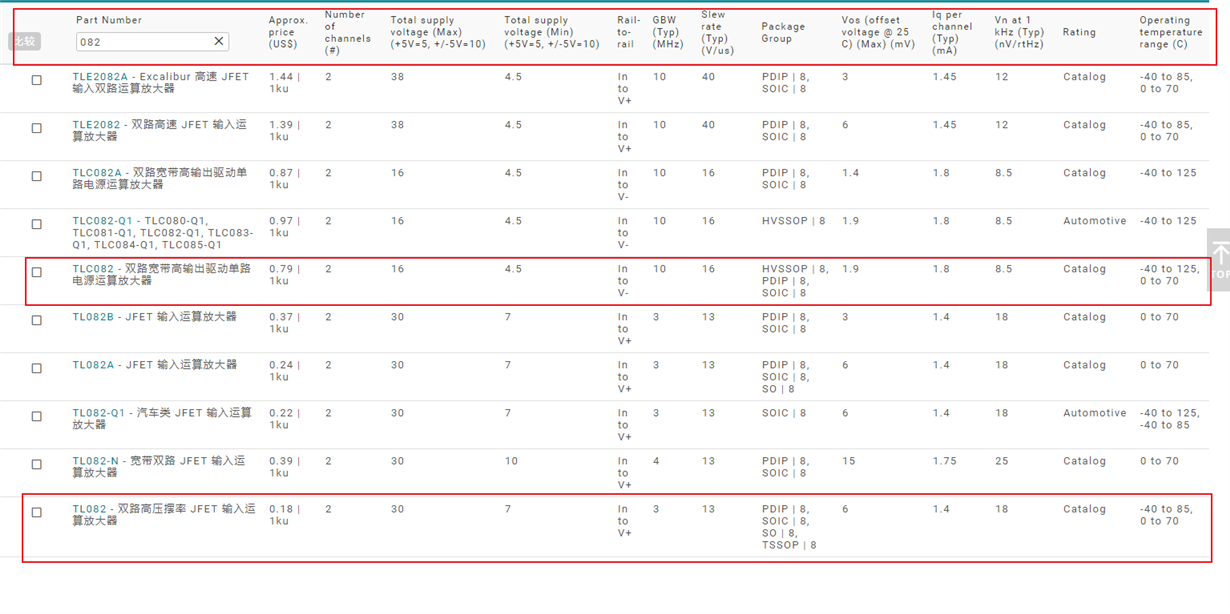Check the box next to TL082-N
Image resolution: width=1230 pixels, height=614 pixels.
pyautogui.click(x=37, y=464)
